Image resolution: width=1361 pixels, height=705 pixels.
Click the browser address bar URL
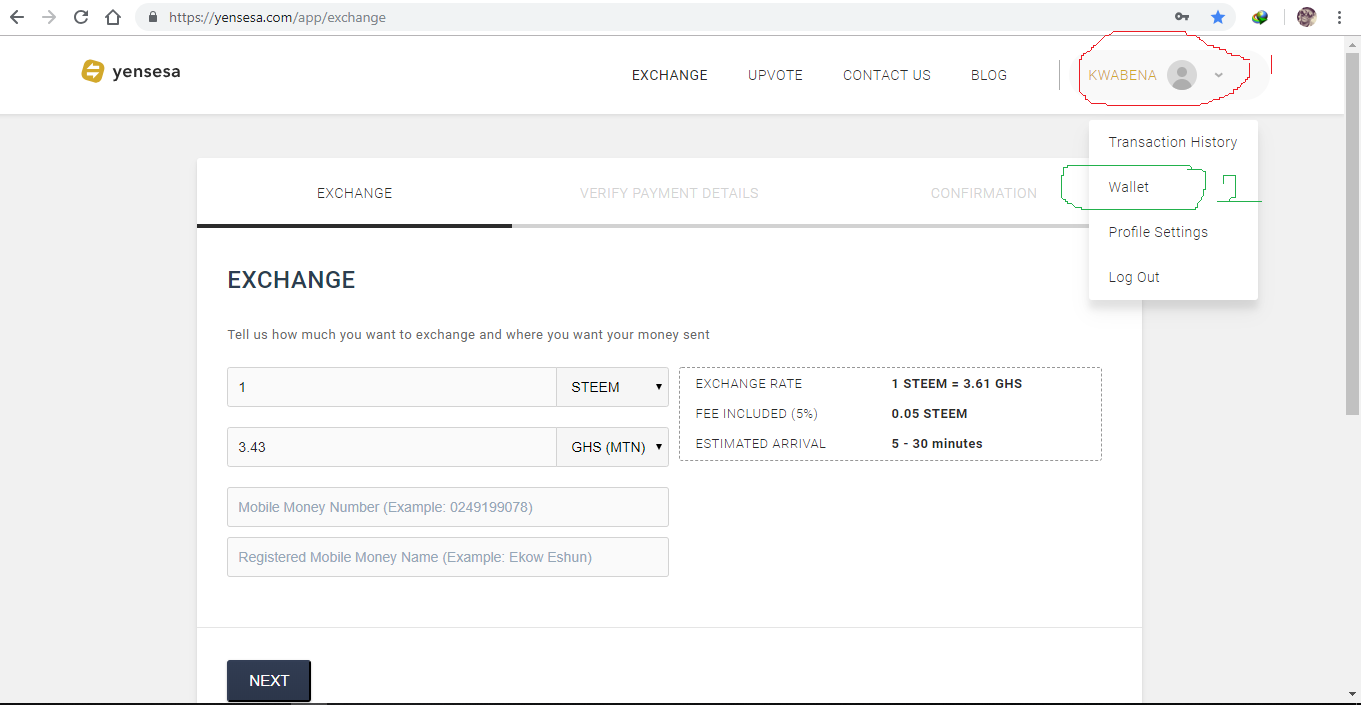277,17
